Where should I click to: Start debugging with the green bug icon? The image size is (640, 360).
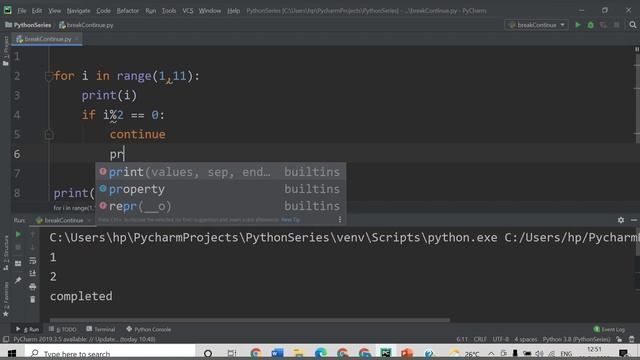tap(591, 25)
